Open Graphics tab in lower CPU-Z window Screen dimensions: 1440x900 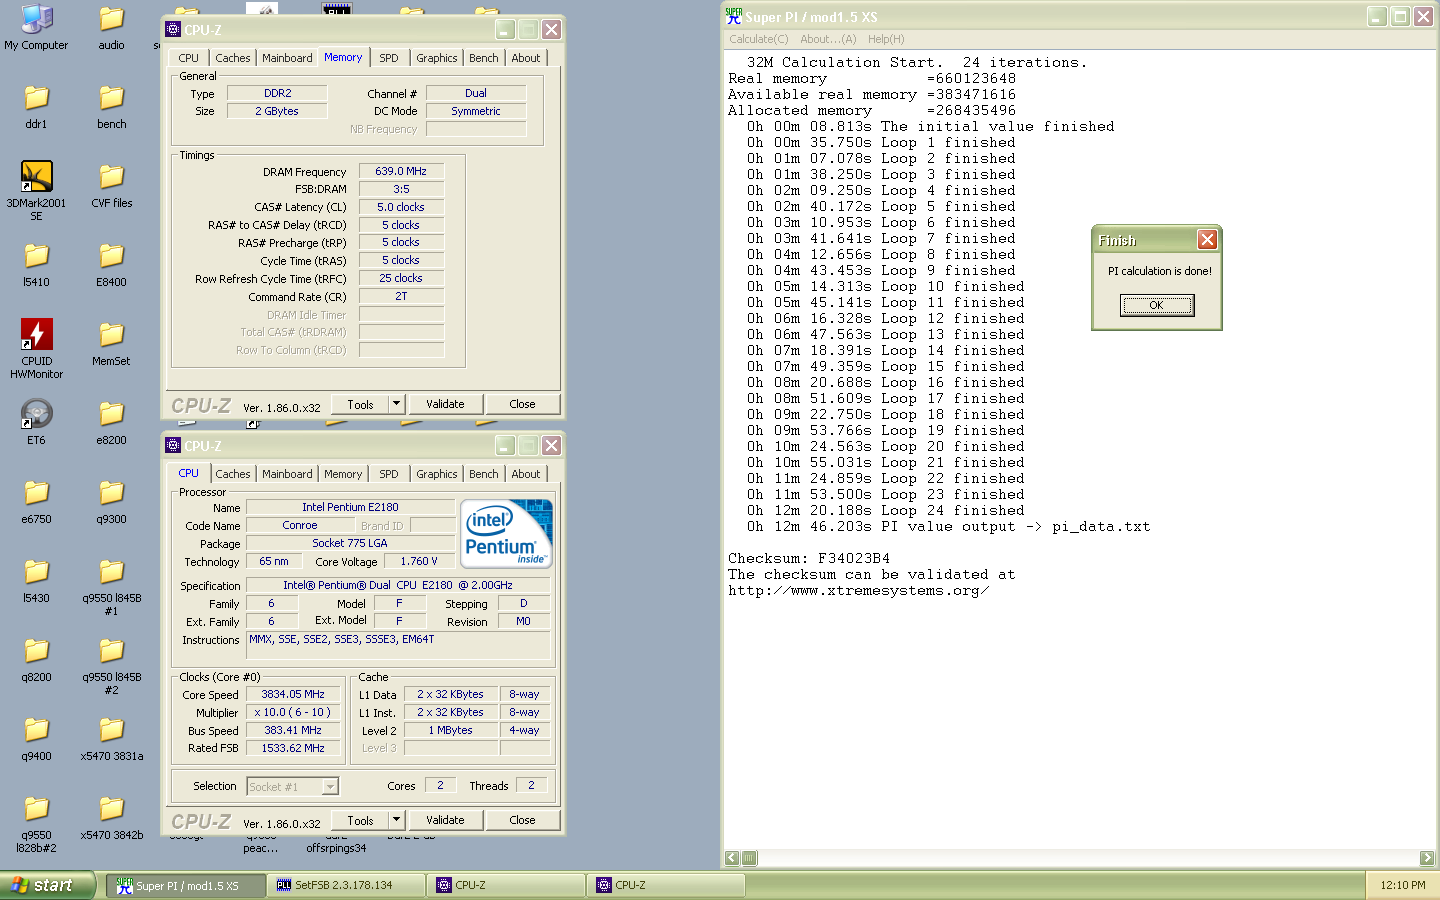437,474
